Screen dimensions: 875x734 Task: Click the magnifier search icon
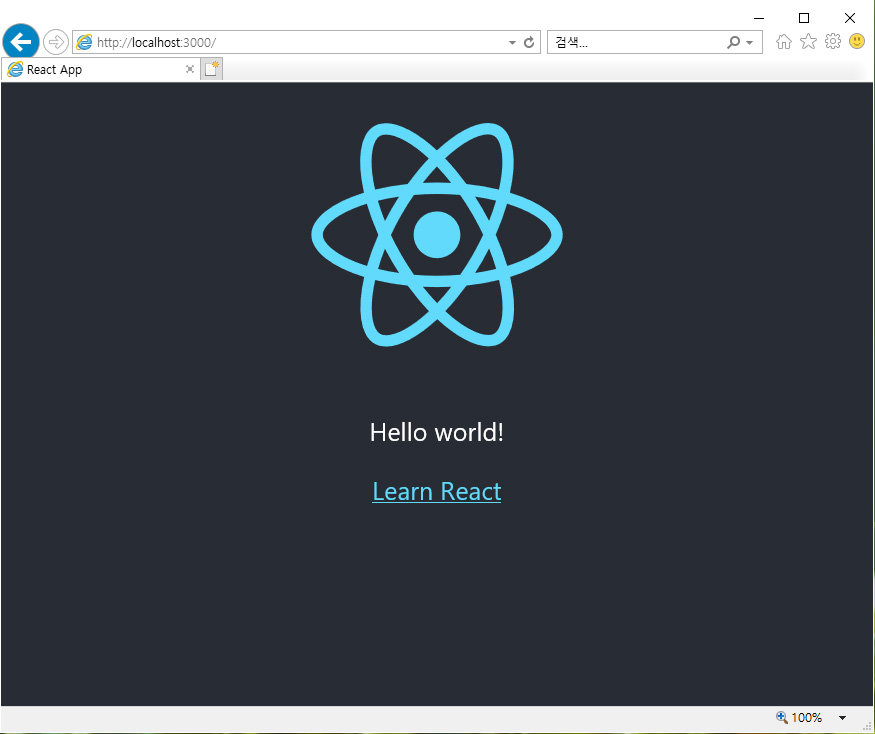[x=733, y=42]
